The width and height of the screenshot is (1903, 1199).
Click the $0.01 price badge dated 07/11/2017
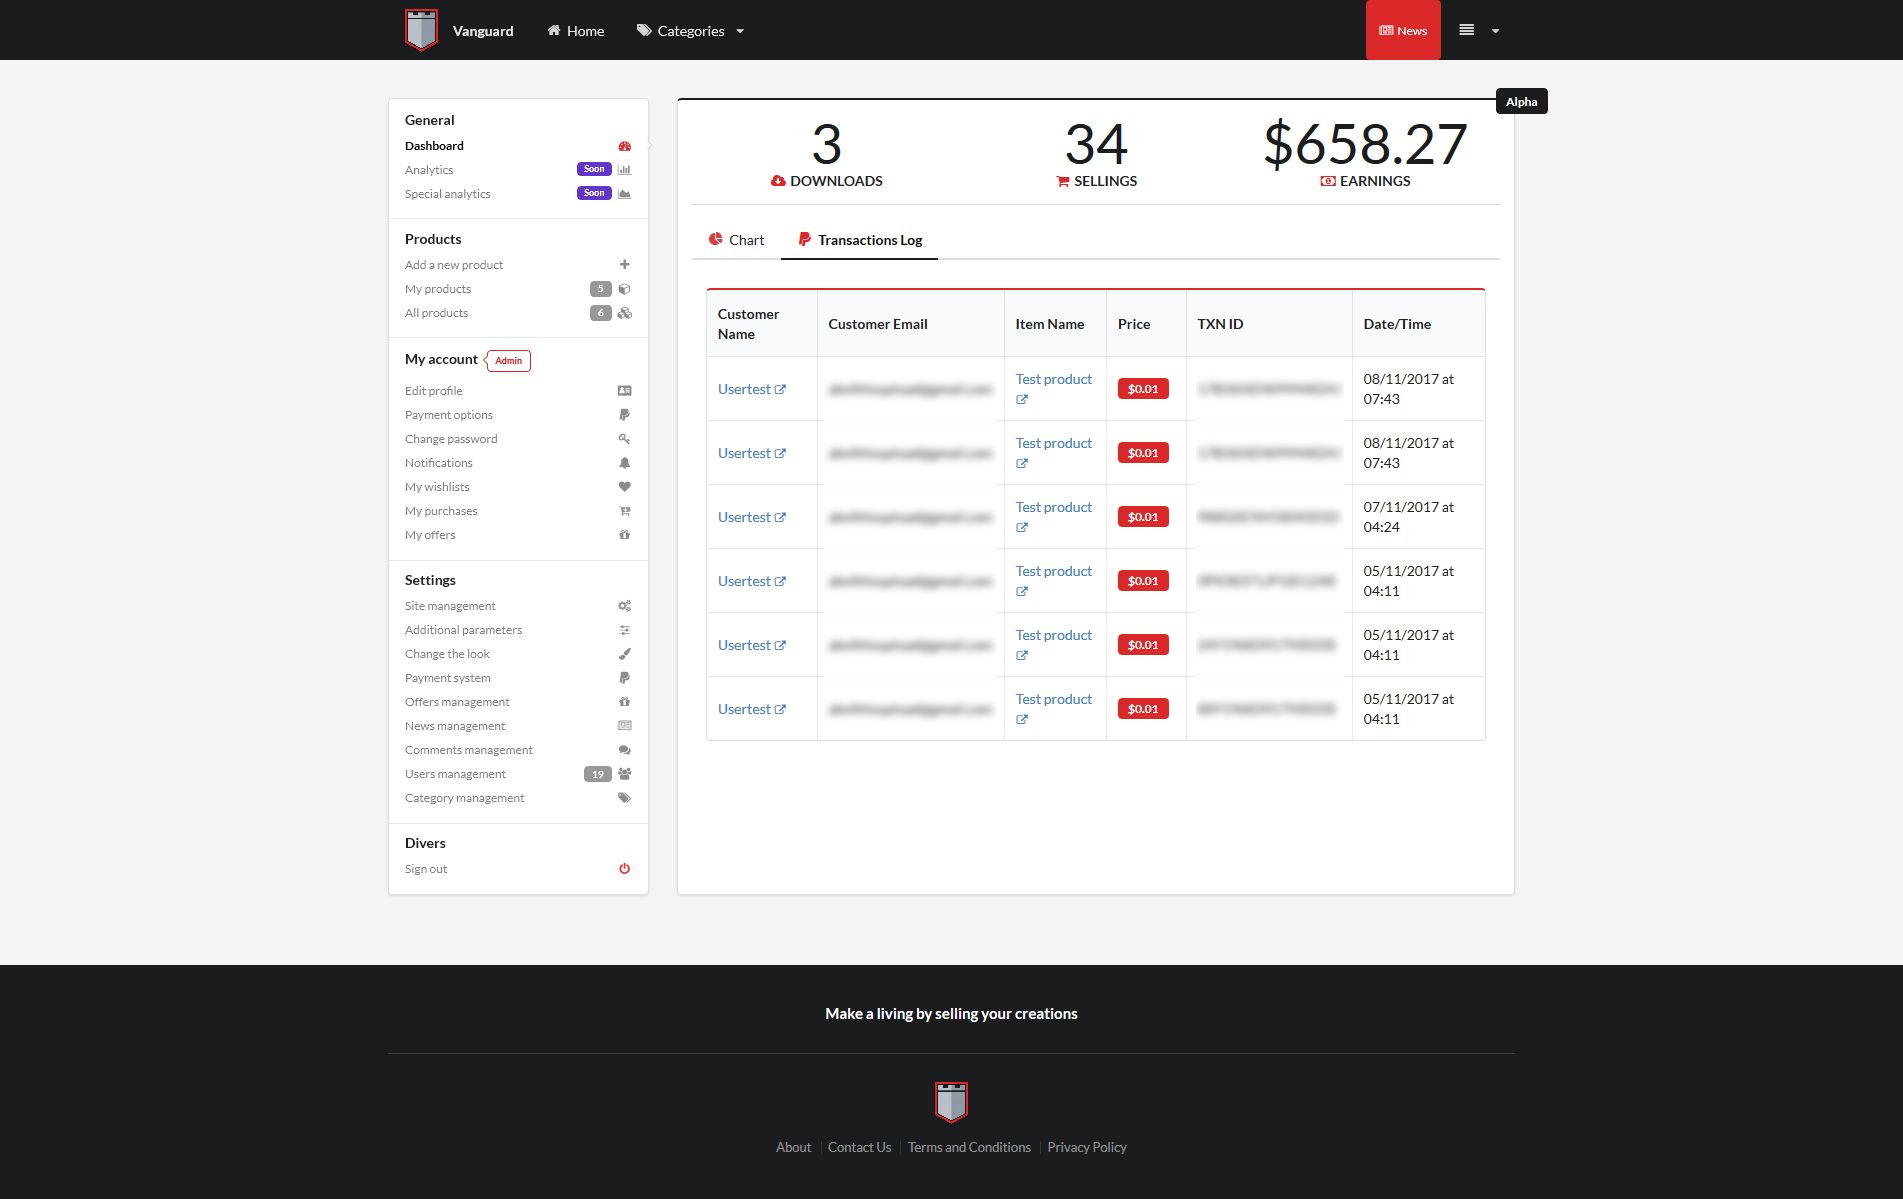point(1143,517)
